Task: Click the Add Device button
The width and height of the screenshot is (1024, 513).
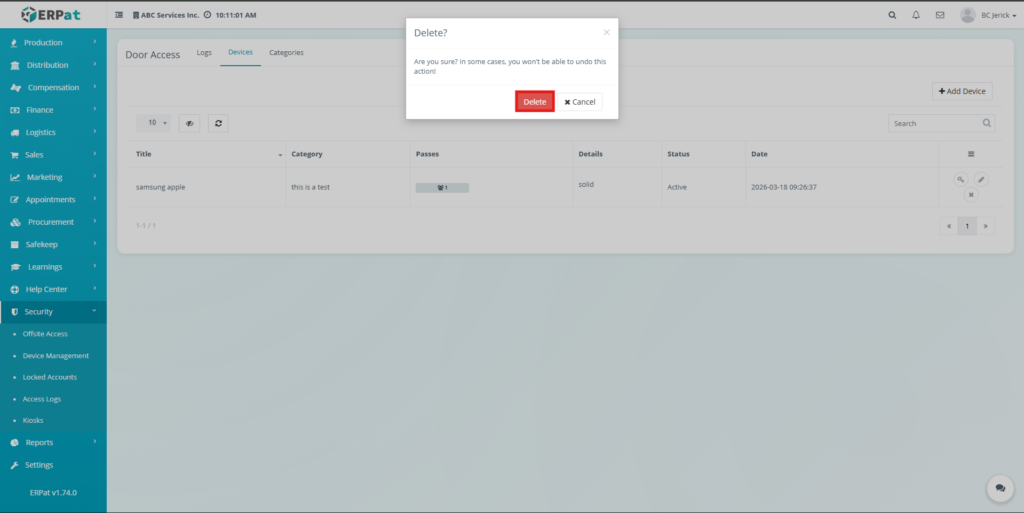Action: [x=962, y=91]
